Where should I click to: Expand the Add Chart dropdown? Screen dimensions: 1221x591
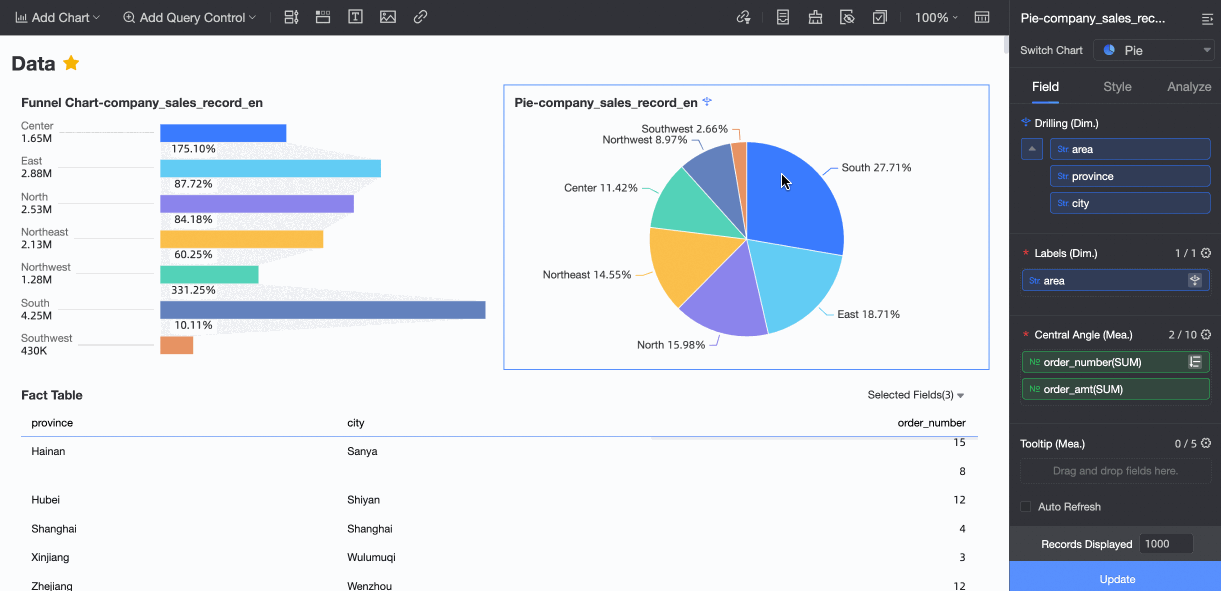[58, 18]
